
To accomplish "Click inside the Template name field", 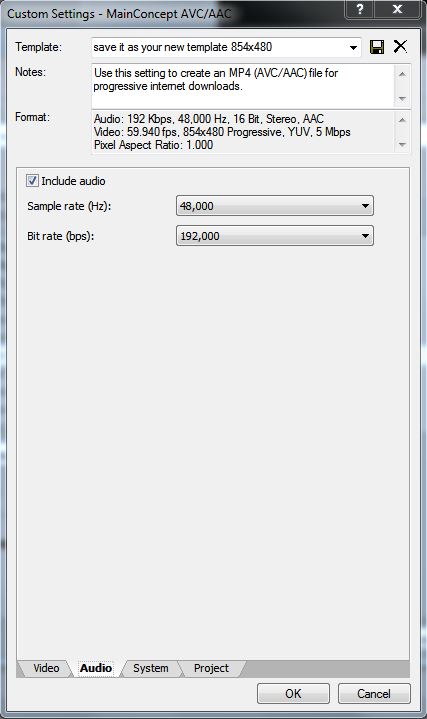I will point(219,47).
